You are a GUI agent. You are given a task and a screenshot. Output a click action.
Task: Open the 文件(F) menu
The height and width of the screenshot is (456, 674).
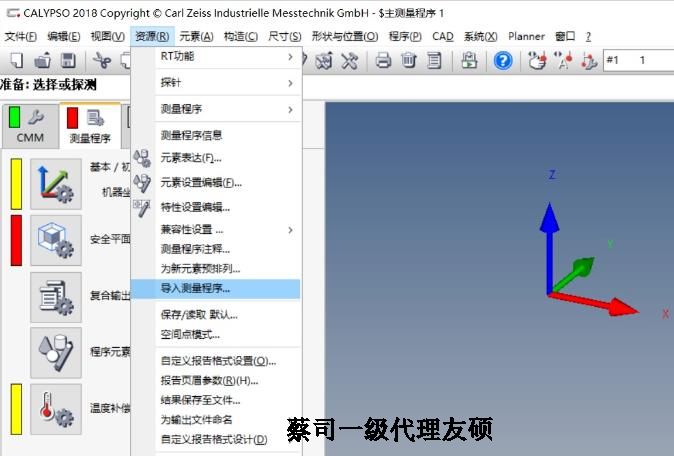pos(21,37)
